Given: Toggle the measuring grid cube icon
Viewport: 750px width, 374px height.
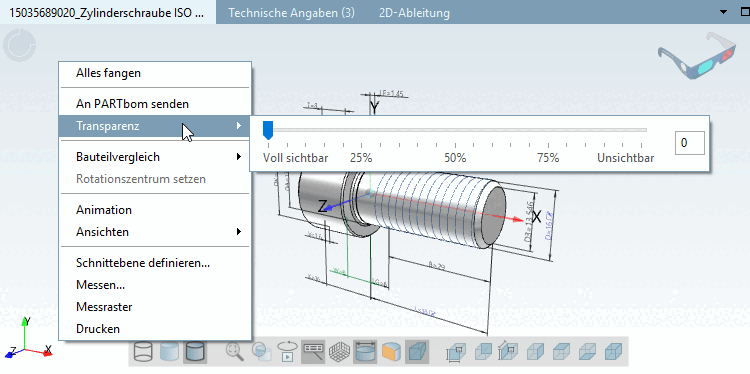Looking at the screenshot, I should coord(339,352).
